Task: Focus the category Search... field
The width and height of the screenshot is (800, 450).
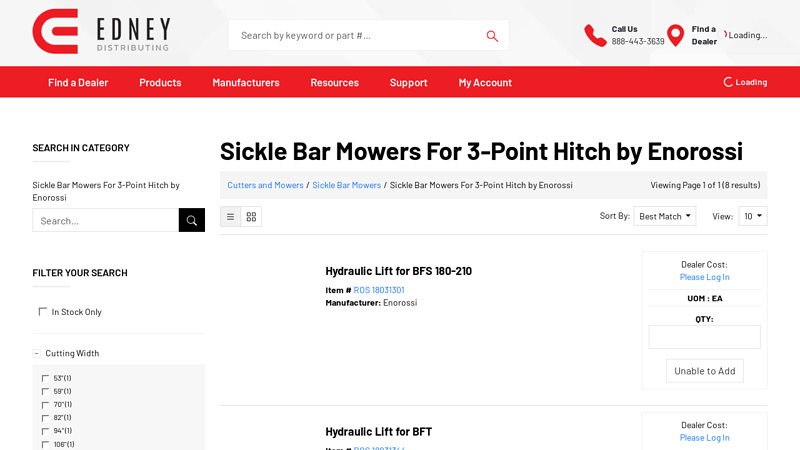Action: point(106,220)
